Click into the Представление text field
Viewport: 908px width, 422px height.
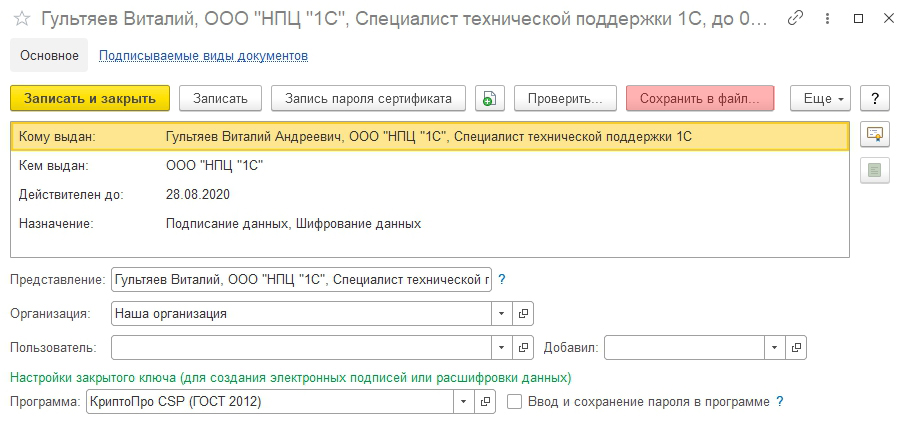pos(301,280)
